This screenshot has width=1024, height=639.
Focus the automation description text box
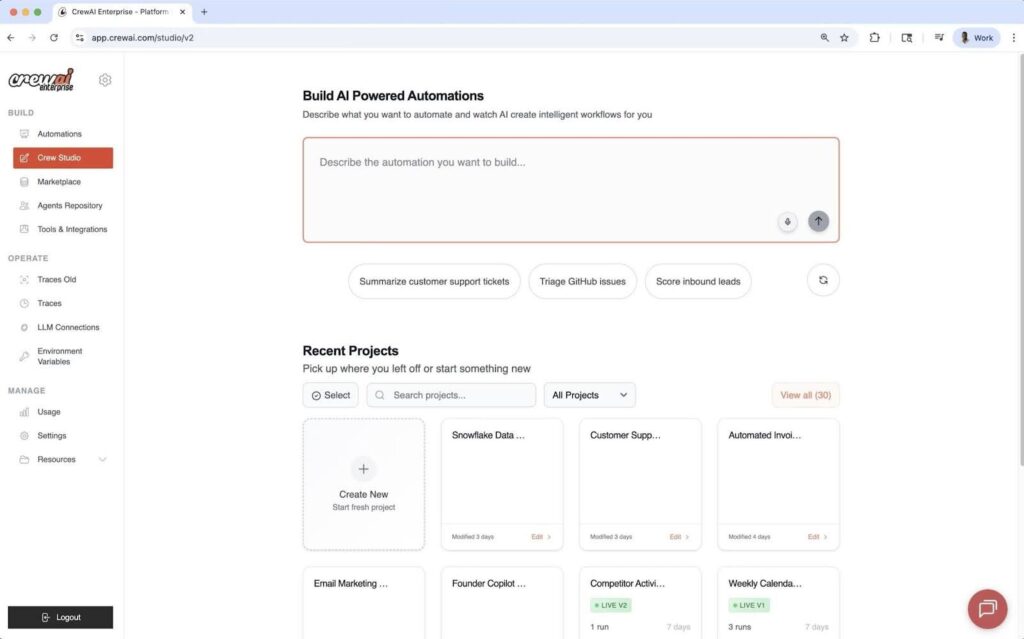tap(571, 189)
